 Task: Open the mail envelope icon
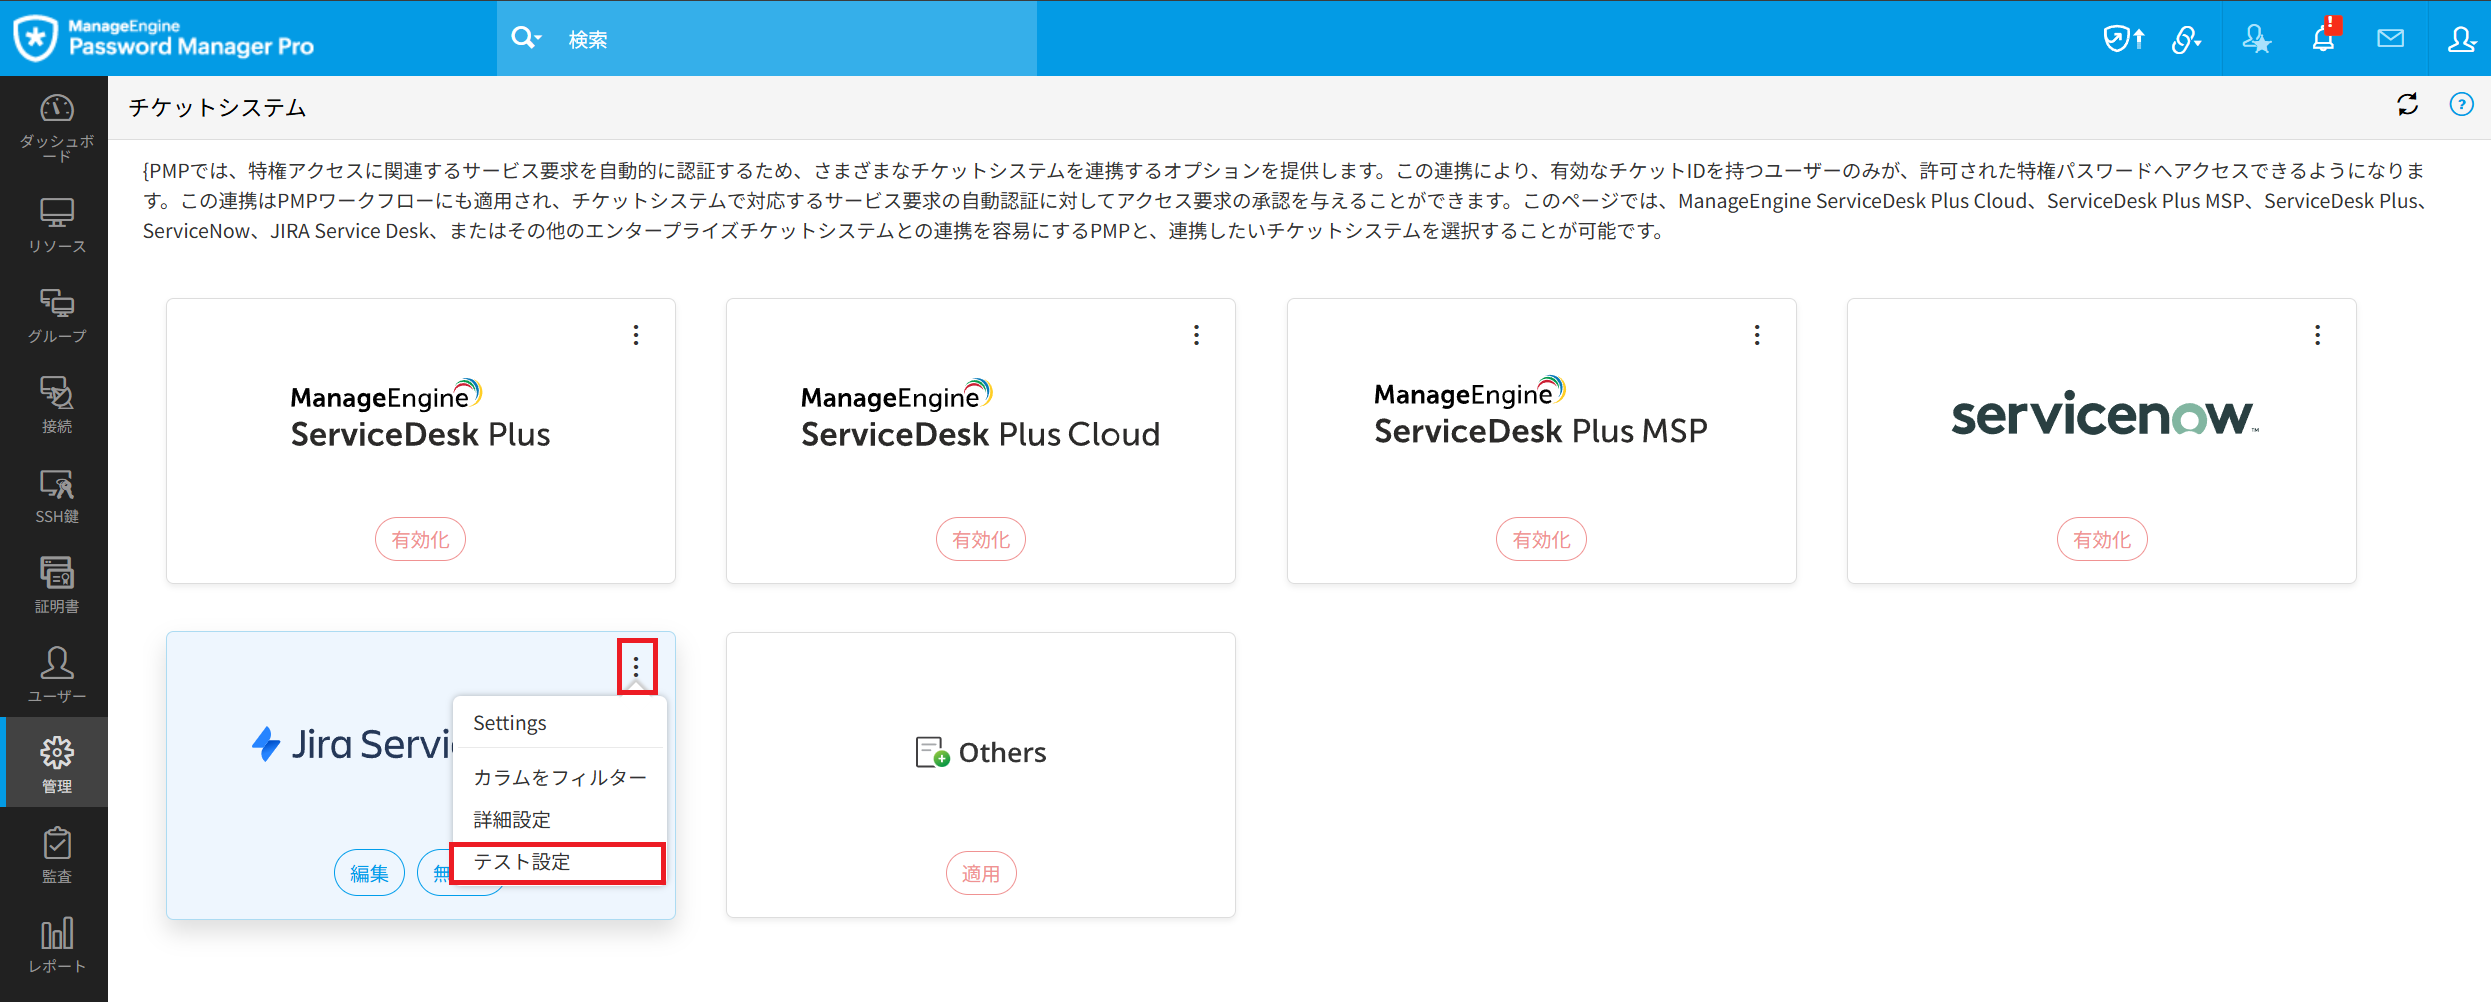2390,39
